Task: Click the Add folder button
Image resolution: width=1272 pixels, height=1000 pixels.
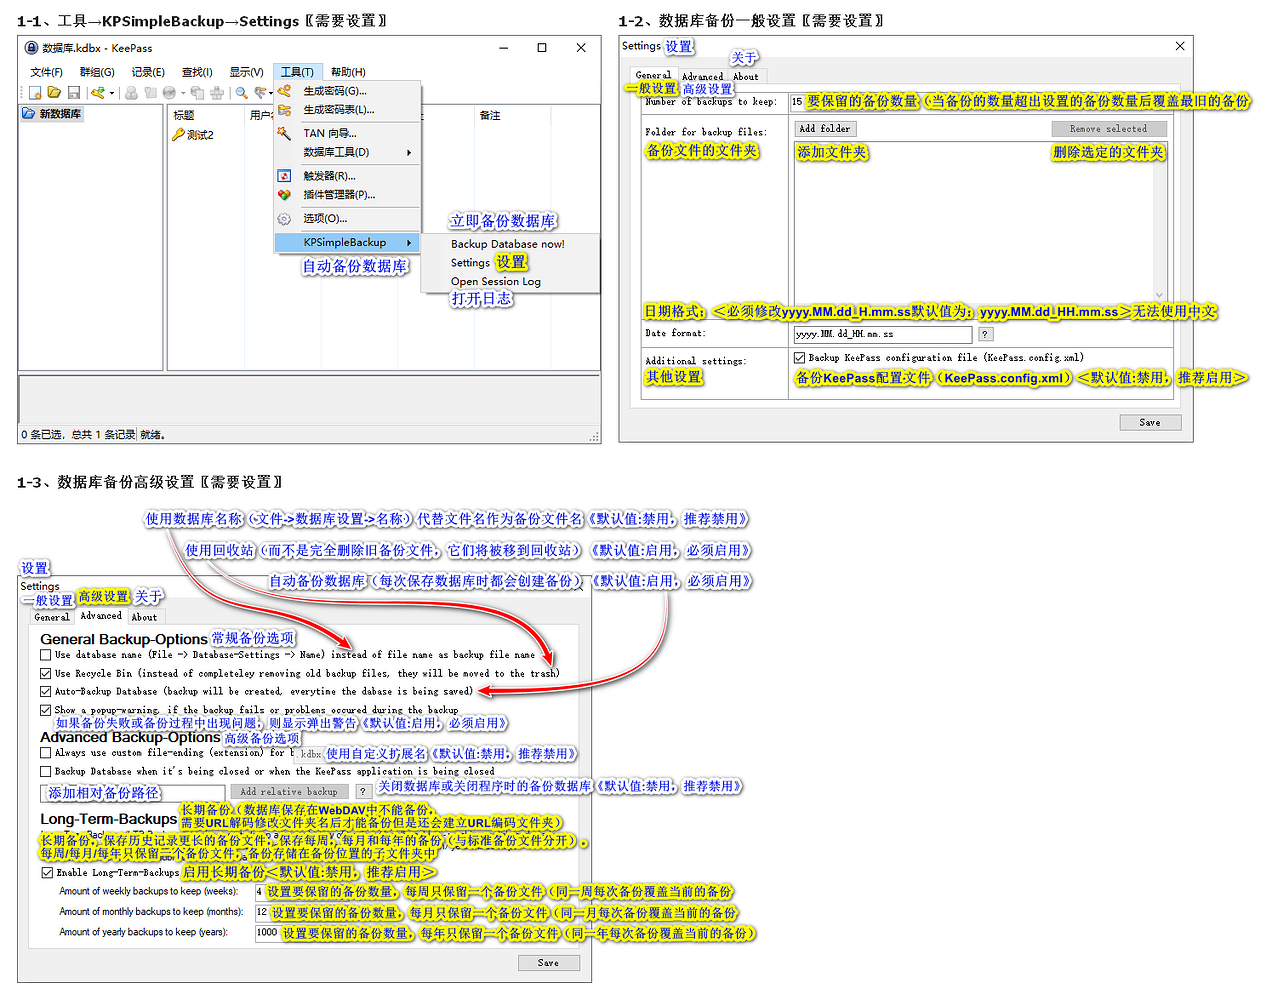Action: coord(825,128)
